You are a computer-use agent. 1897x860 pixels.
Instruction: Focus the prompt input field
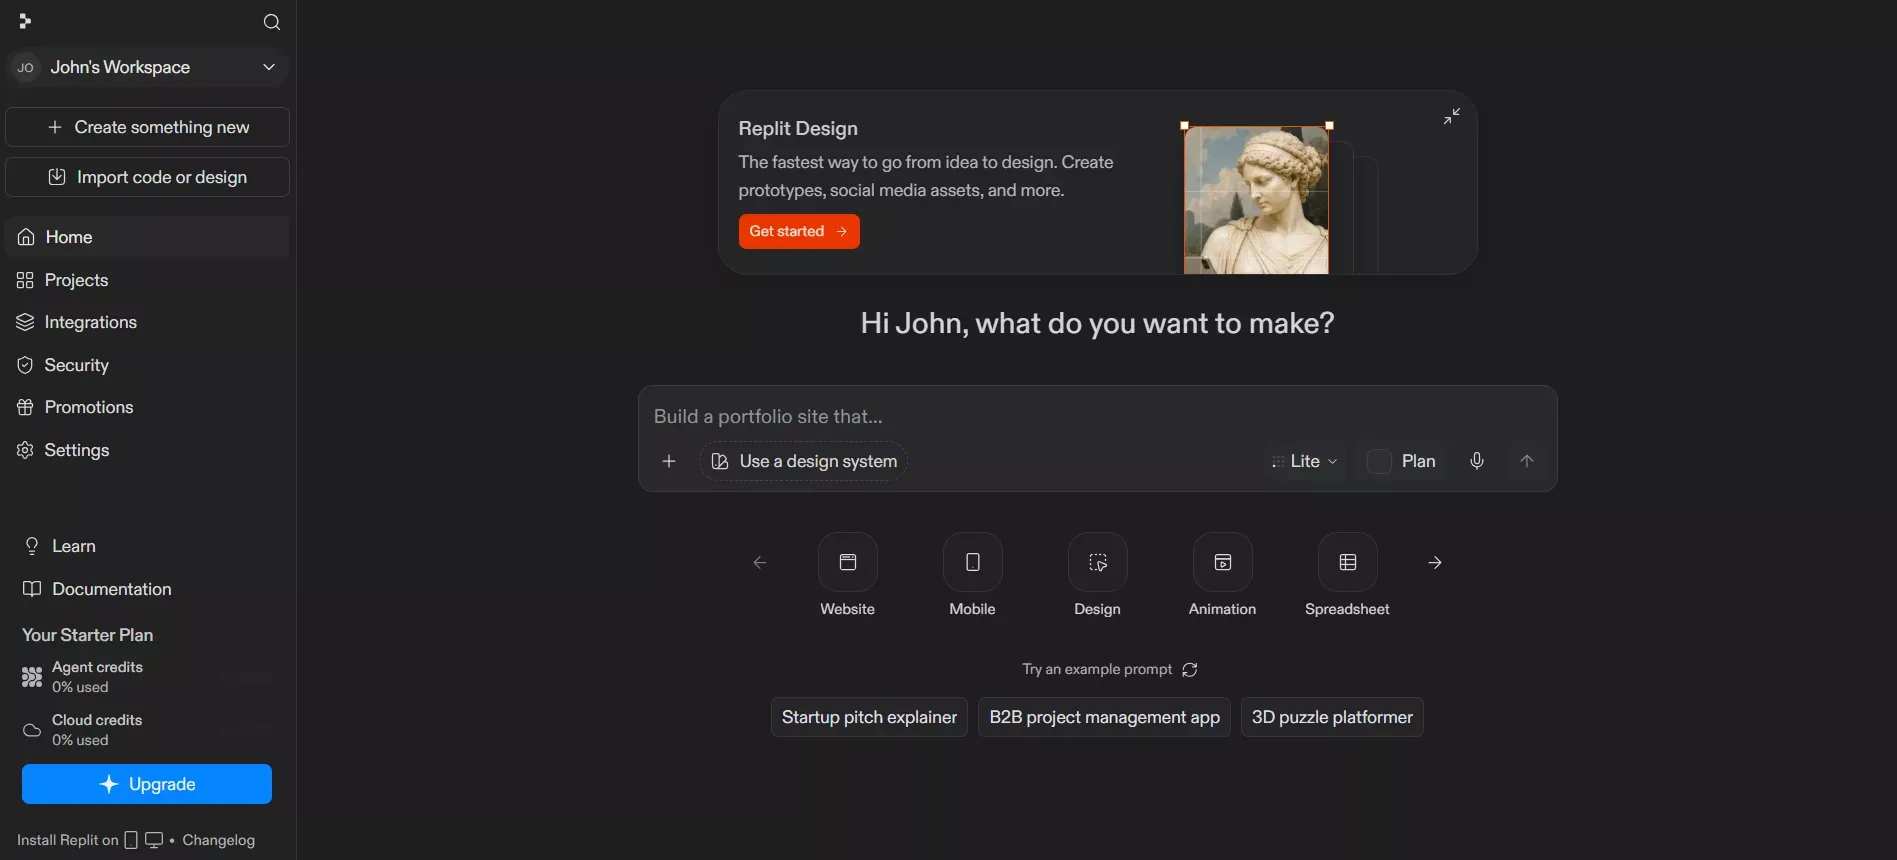tap(1097, 416)
